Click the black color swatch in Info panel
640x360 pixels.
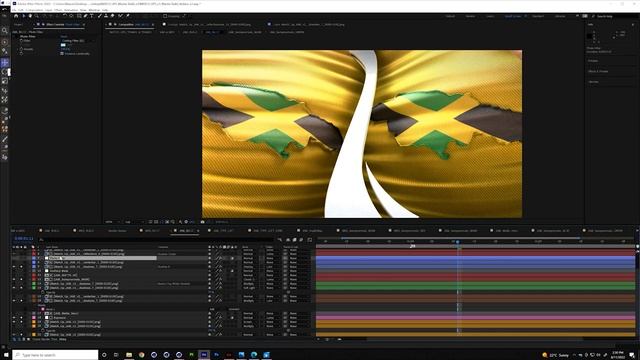tap(589, 36)
